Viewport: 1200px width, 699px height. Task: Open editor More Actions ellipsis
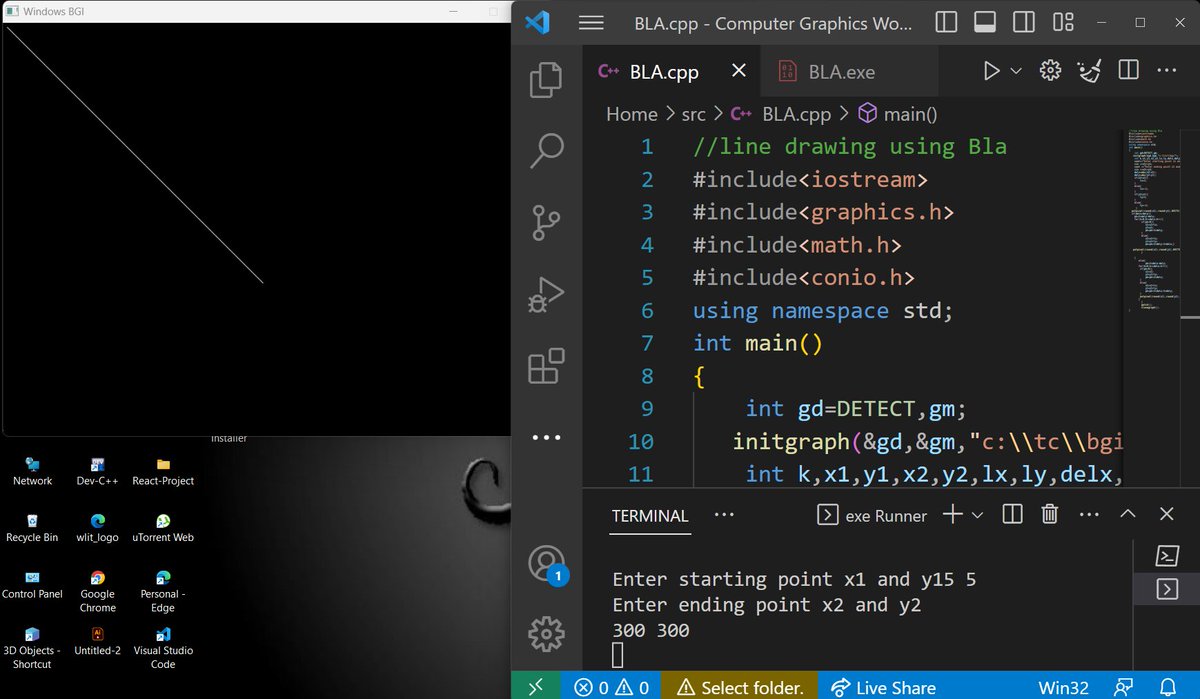point(1166,71)
